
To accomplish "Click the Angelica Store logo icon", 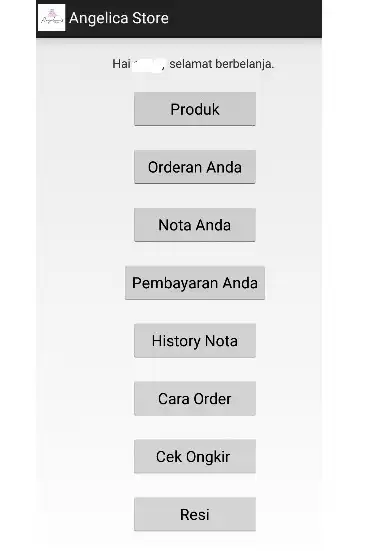I will pos(51,18).
